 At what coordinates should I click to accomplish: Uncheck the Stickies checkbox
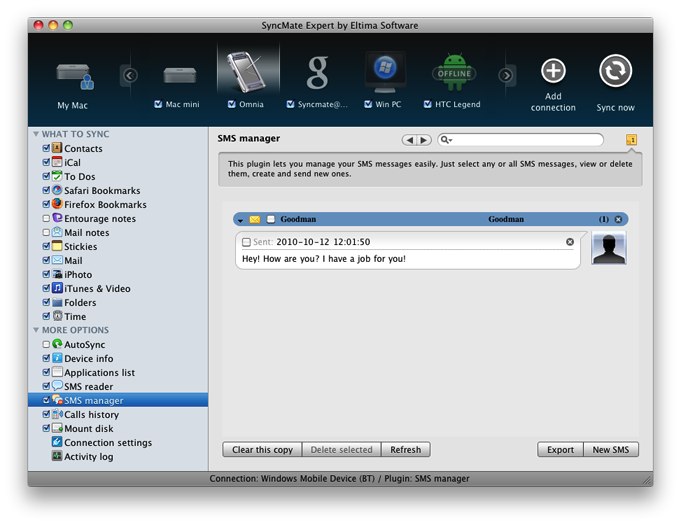pyautogui.click(x=46, y=246)
